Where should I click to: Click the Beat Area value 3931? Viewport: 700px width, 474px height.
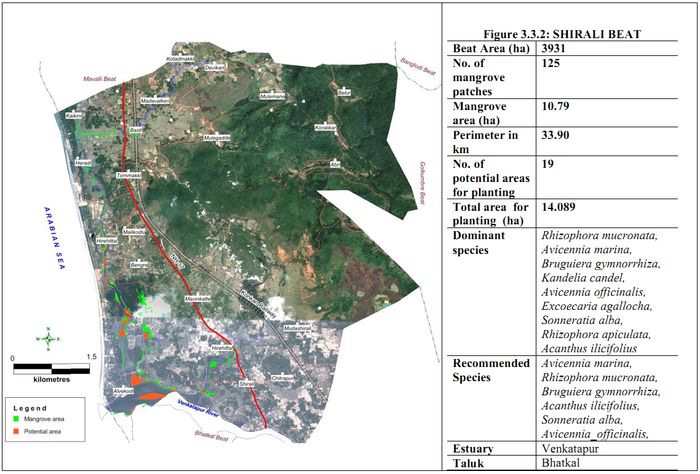pyautogui.click(x=558, y=48)
